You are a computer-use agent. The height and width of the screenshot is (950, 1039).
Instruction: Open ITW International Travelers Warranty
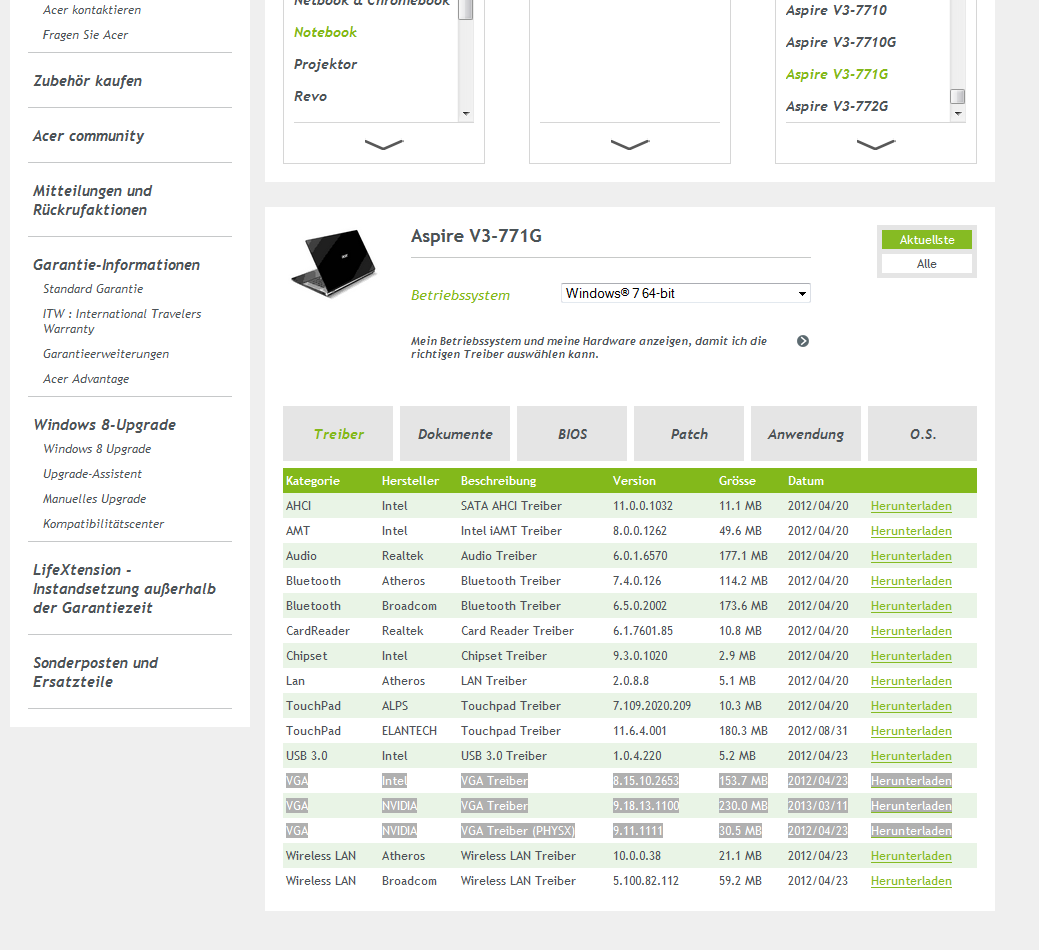click(x=122, y=321)
